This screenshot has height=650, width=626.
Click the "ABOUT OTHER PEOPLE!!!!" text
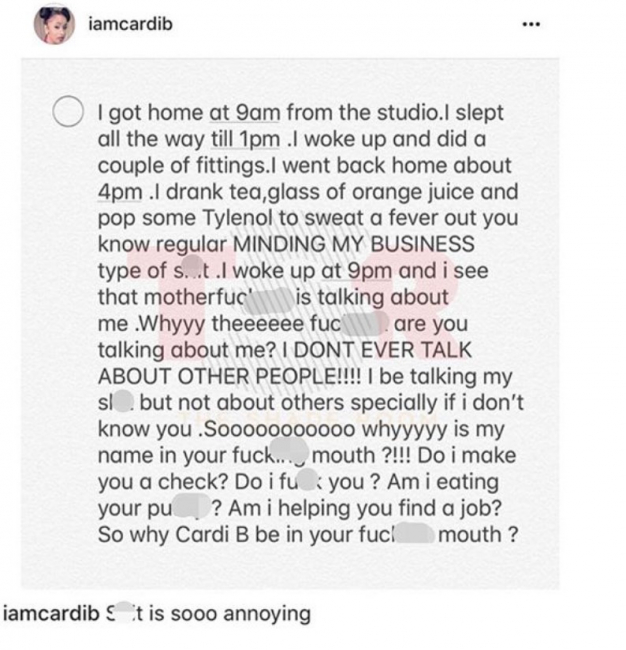click(230, 376)
